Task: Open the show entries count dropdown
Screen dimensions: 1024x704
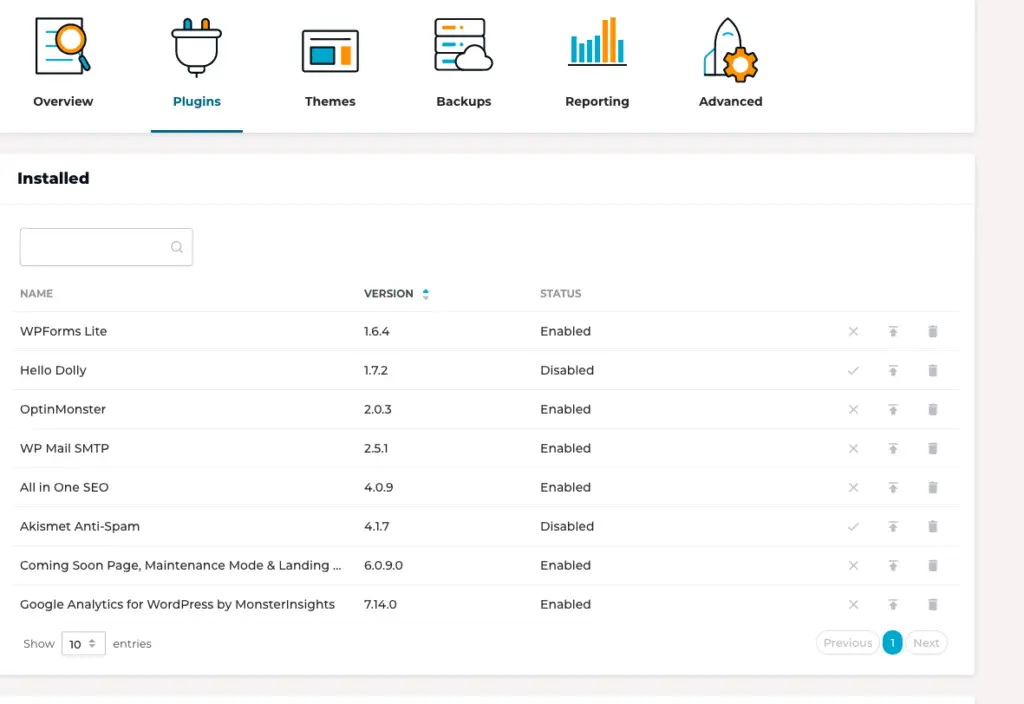Action: pos(83,644)
